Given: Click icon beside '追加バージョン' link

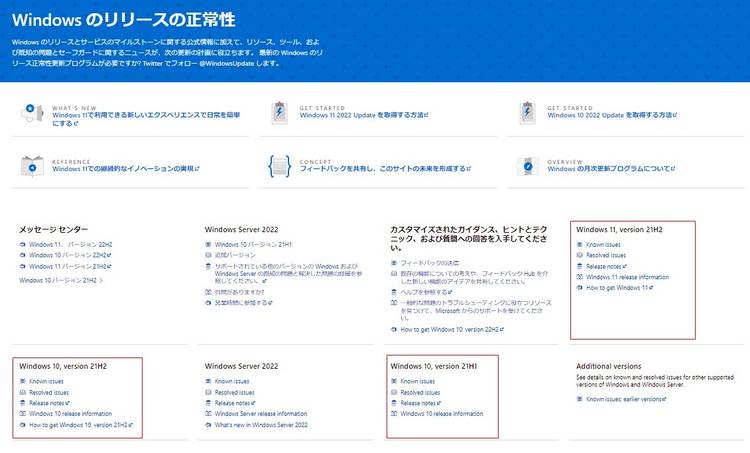Looking at the screenshot, I should 208,255.
